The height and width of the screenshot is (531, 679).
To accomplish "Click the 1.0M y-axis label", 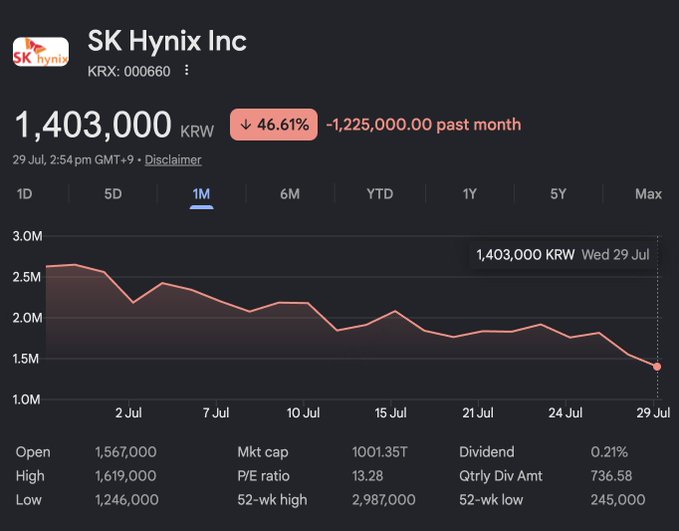I will 26,399.
